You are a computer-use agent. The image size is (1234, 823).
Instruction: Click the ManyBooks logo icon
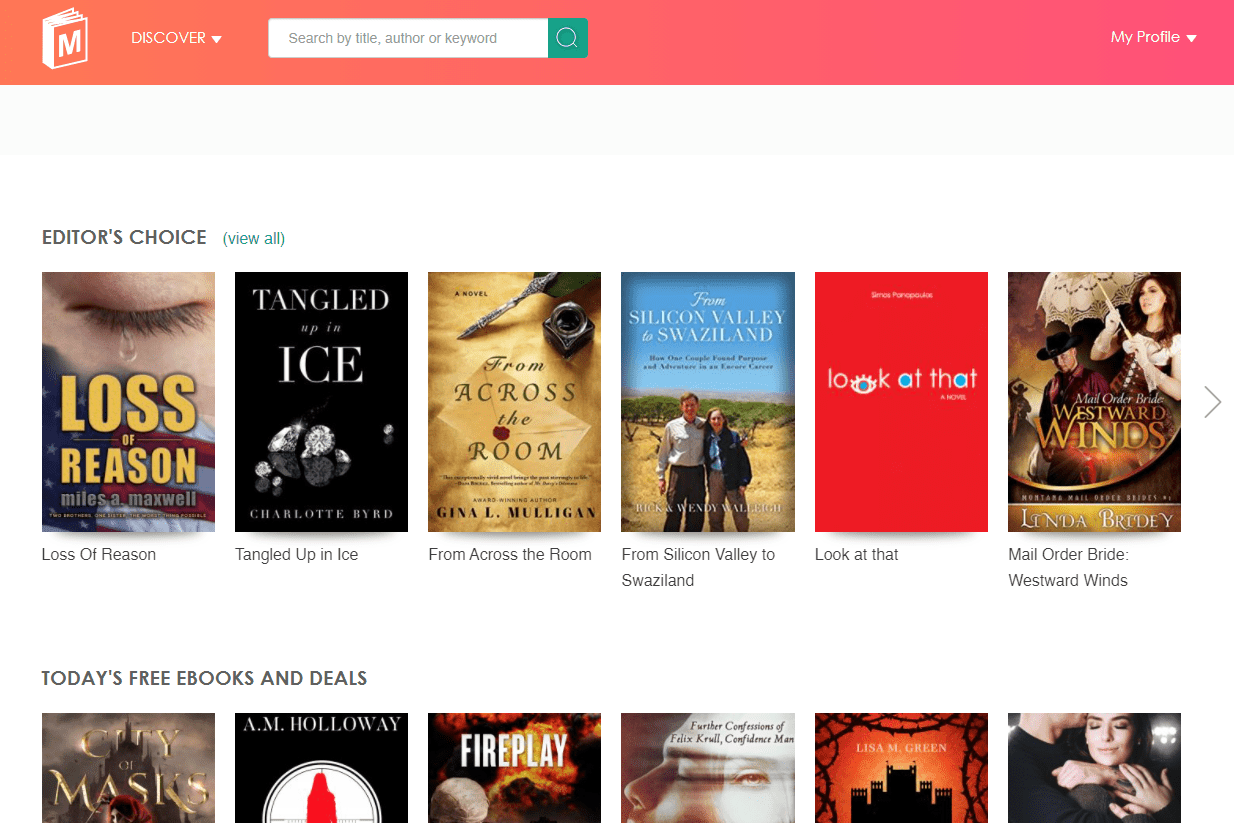[x=64, y=37]
